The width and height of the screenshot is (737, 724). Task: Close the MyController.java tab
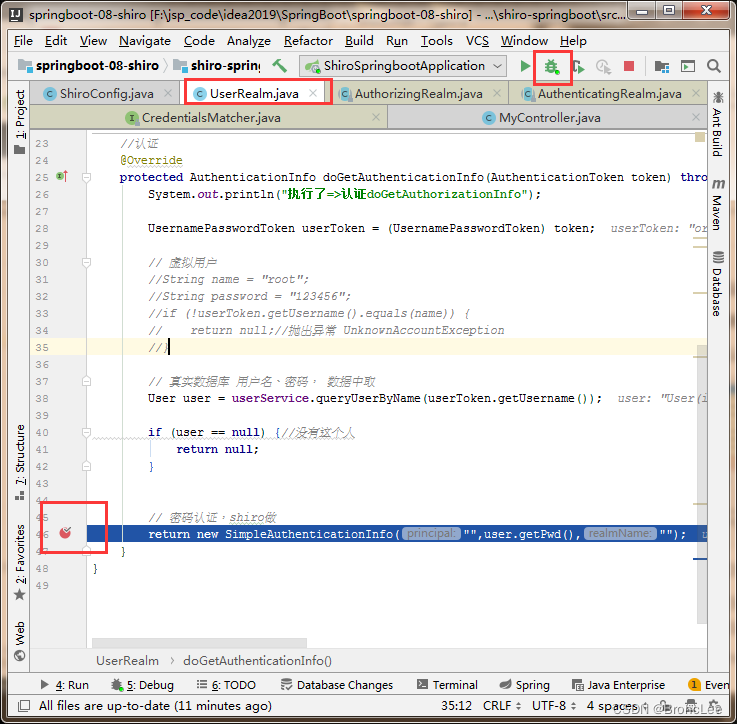(696, 117)
